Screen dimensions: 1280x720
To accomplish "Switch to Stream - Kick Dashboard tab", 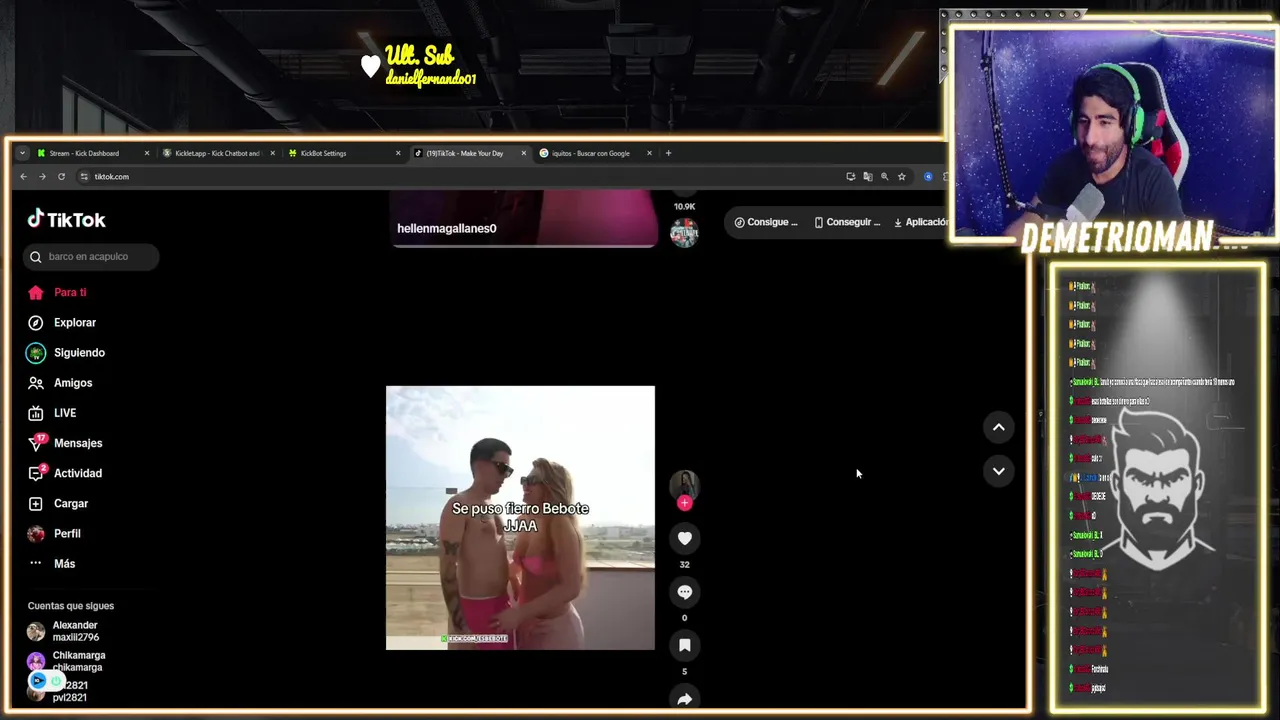I will tap(93, 153).
